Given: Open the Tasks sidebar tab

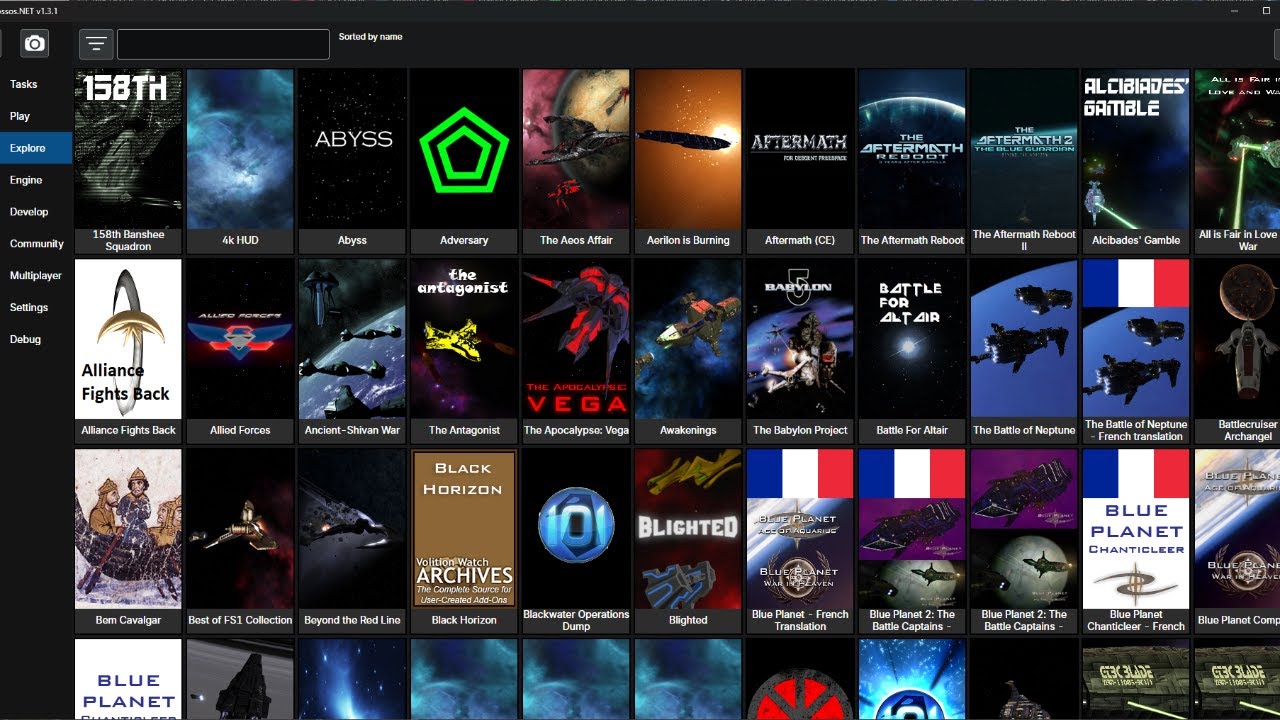Looking at the screenshot, I should pyautogui.click(x=36, y=84).
